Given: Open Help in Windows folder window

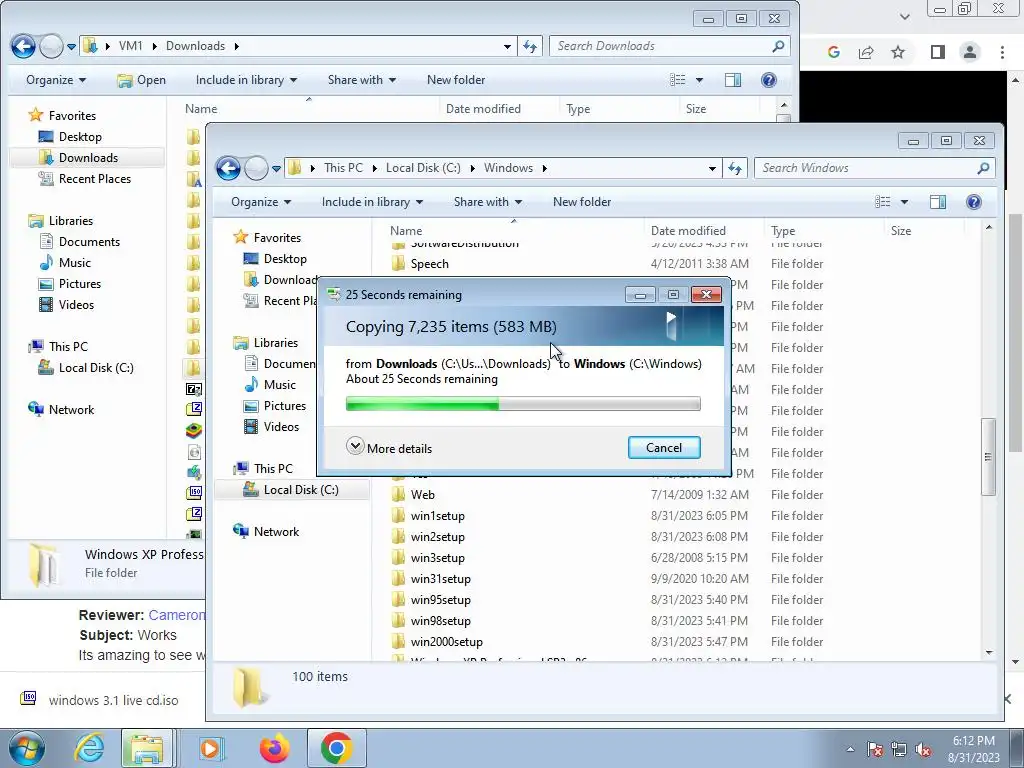Looking at the screenshot, I should click(973, 202).
